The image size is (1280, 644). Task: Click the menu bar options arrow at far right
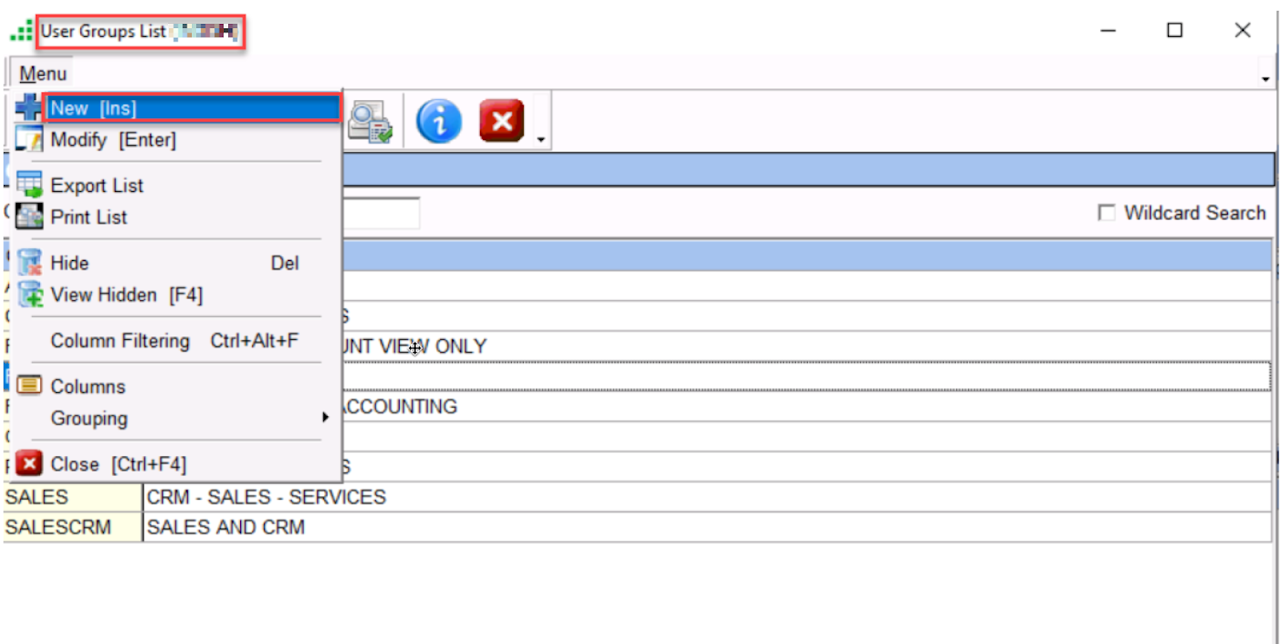(1266, 78)
